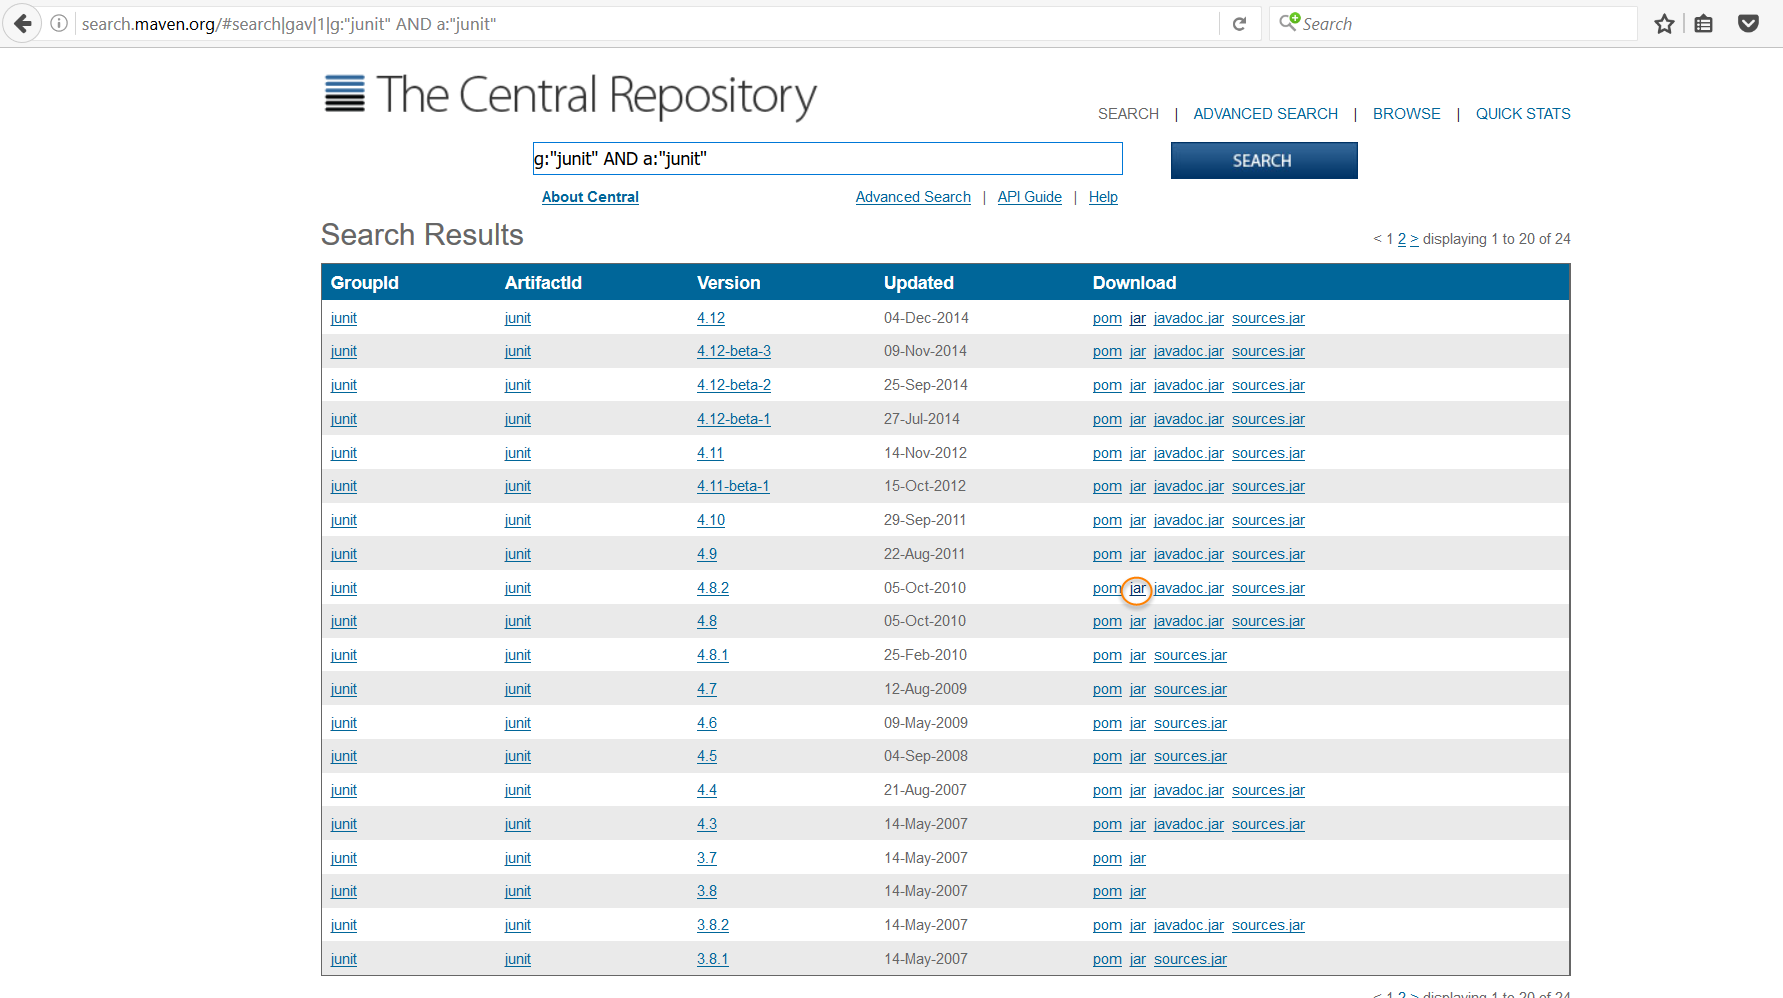The height and width of the screenshot is (998, 1783).
Task: Download javadoc.jar for version 4.10
Action: 1189,520
